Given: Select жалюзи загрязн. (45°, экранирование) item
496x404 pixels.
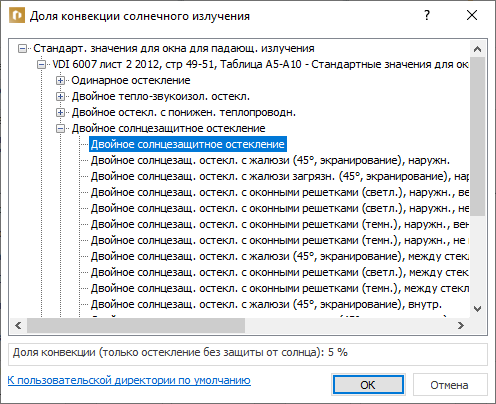Looking at the screenshot, I should coord(280,176).
